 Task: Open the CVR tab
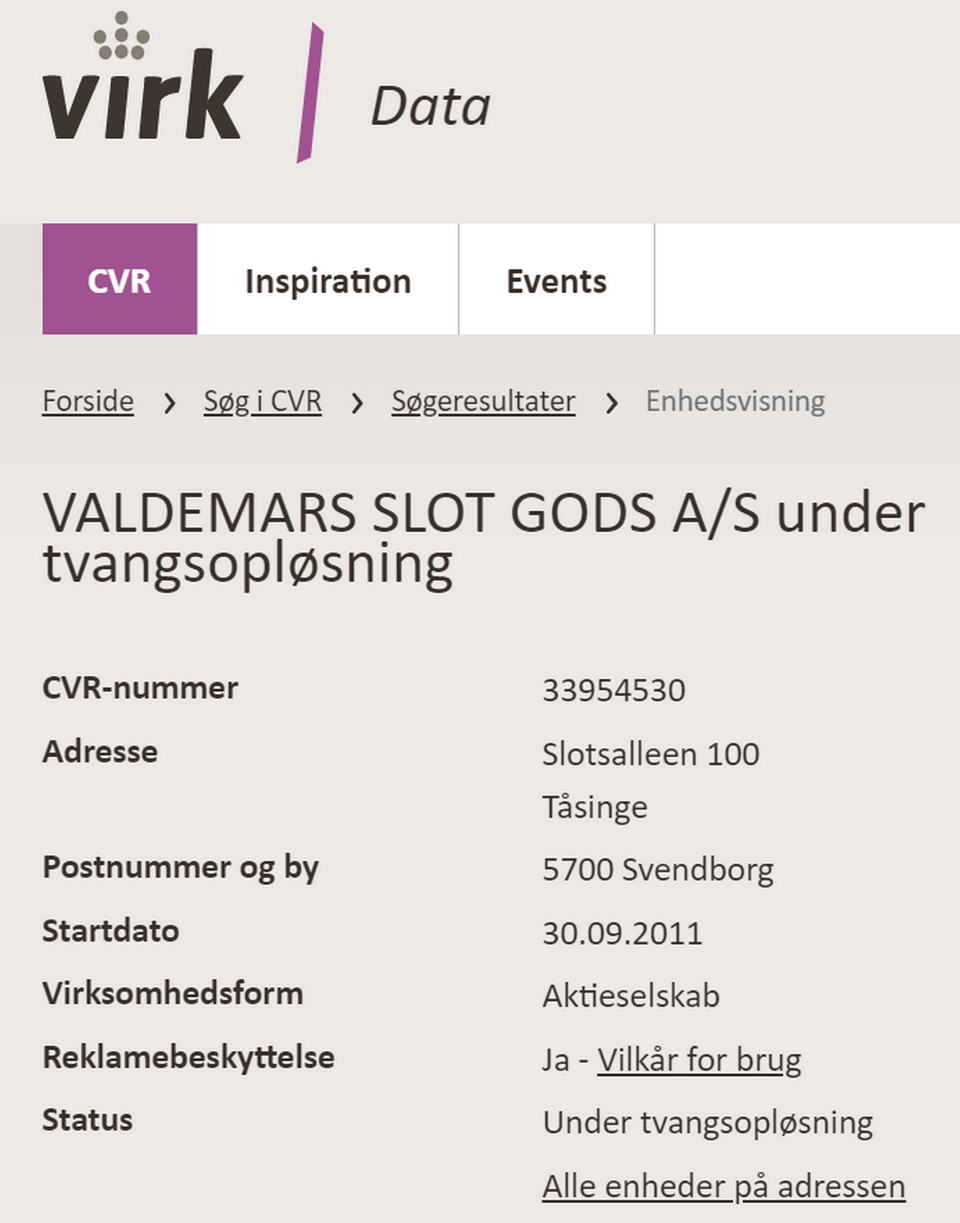(120, 280)
